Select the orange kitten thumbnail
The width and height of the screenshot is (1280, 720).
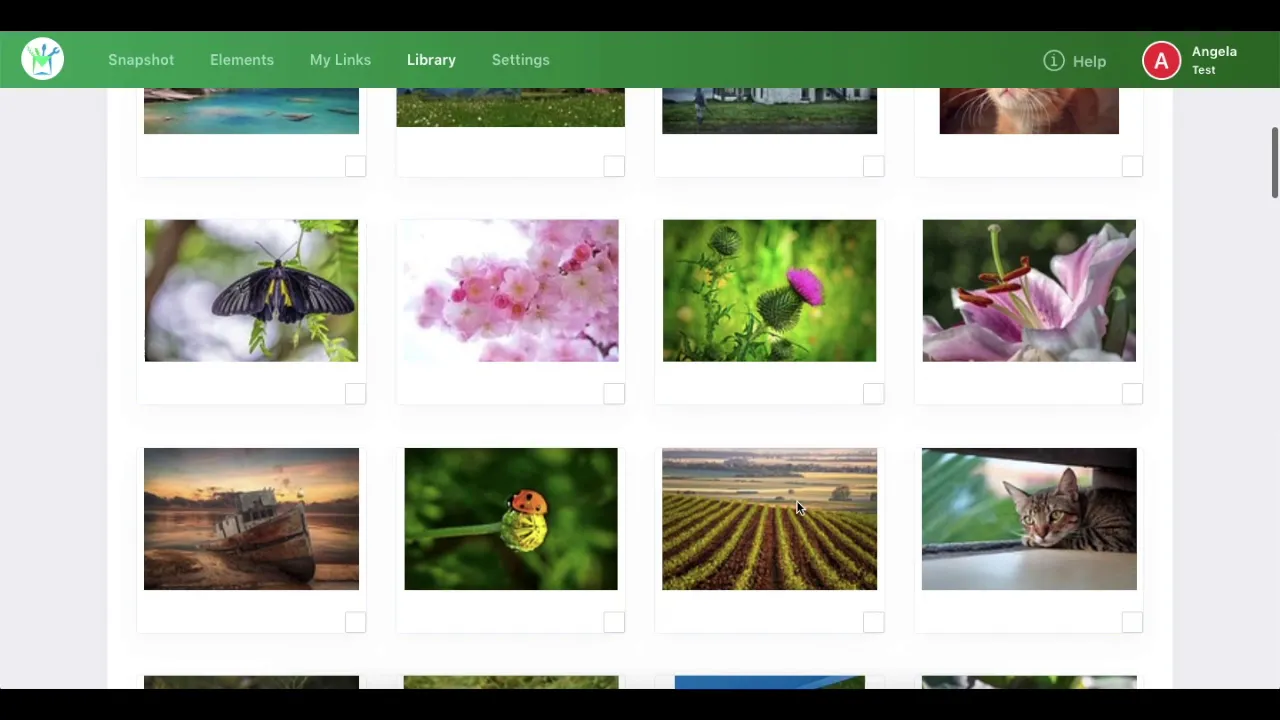[x=1029, y=110]
